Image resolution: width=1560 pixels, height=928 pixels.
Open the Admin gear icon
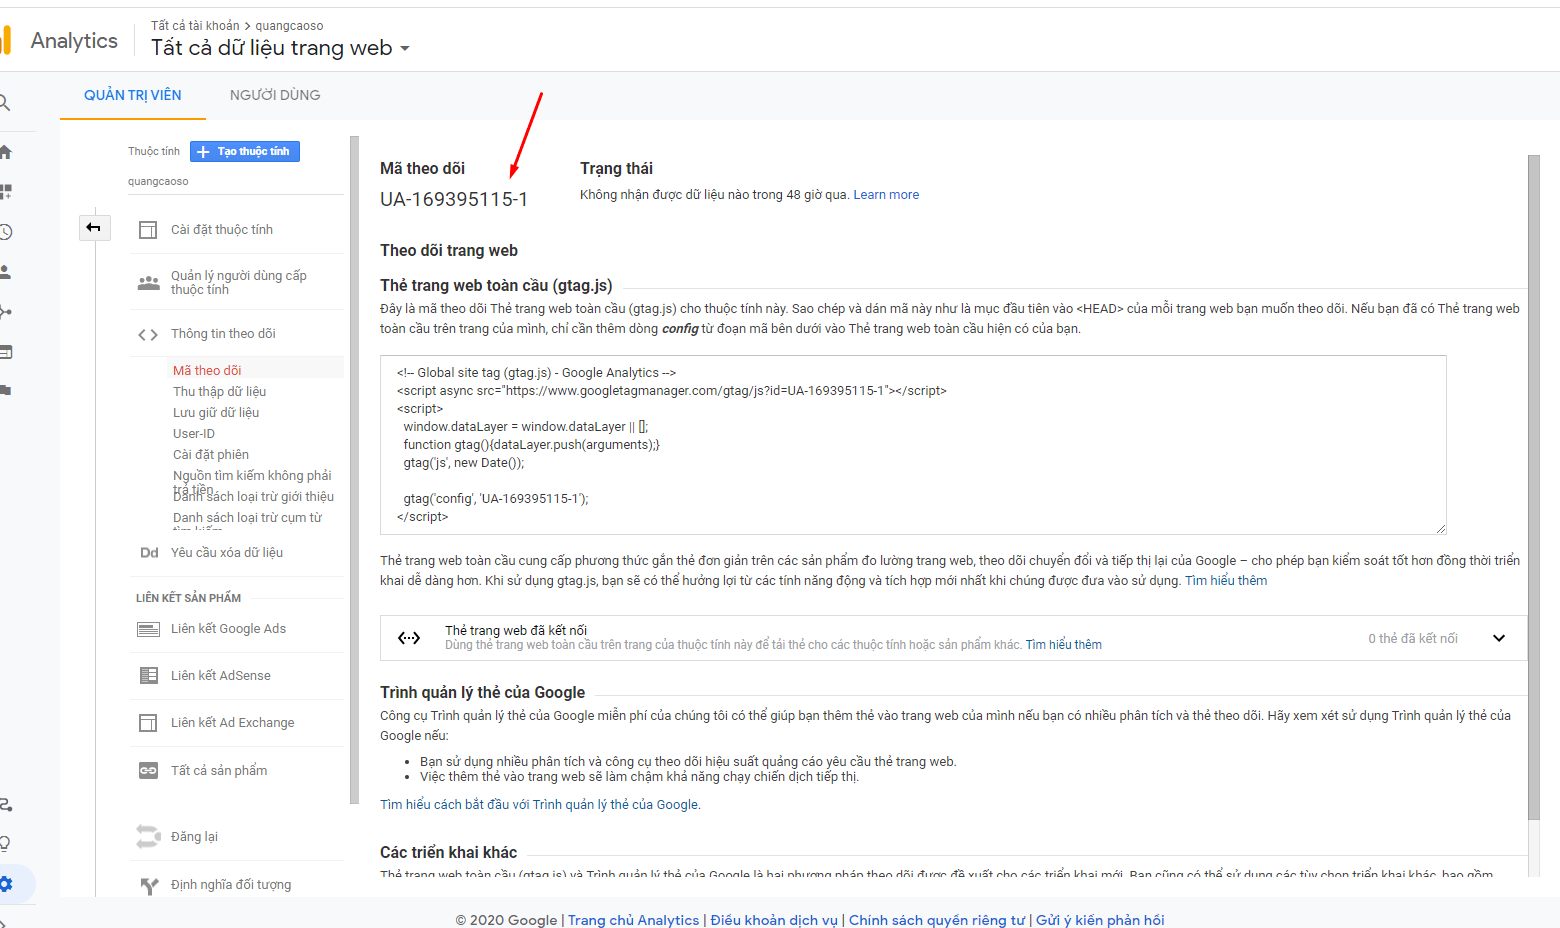point(6,884)
